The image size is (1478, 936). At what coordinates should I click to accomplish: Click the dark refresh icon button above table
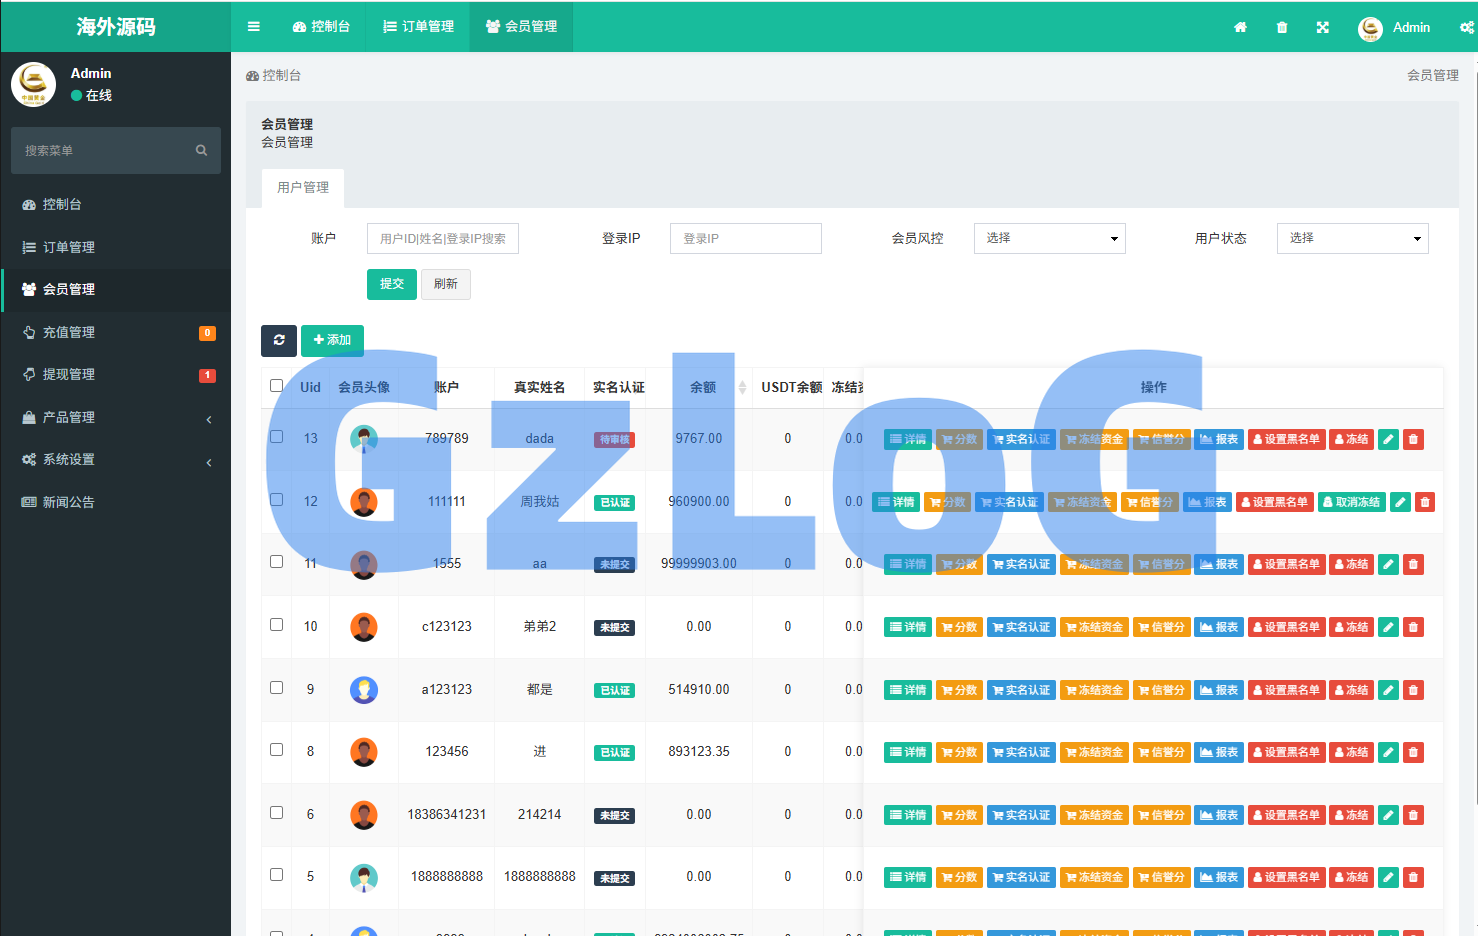pos(279,340)
